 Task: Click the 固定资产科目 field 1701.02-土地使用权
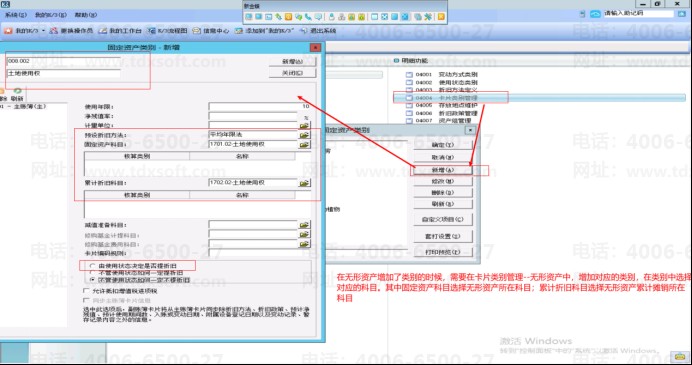254,144
